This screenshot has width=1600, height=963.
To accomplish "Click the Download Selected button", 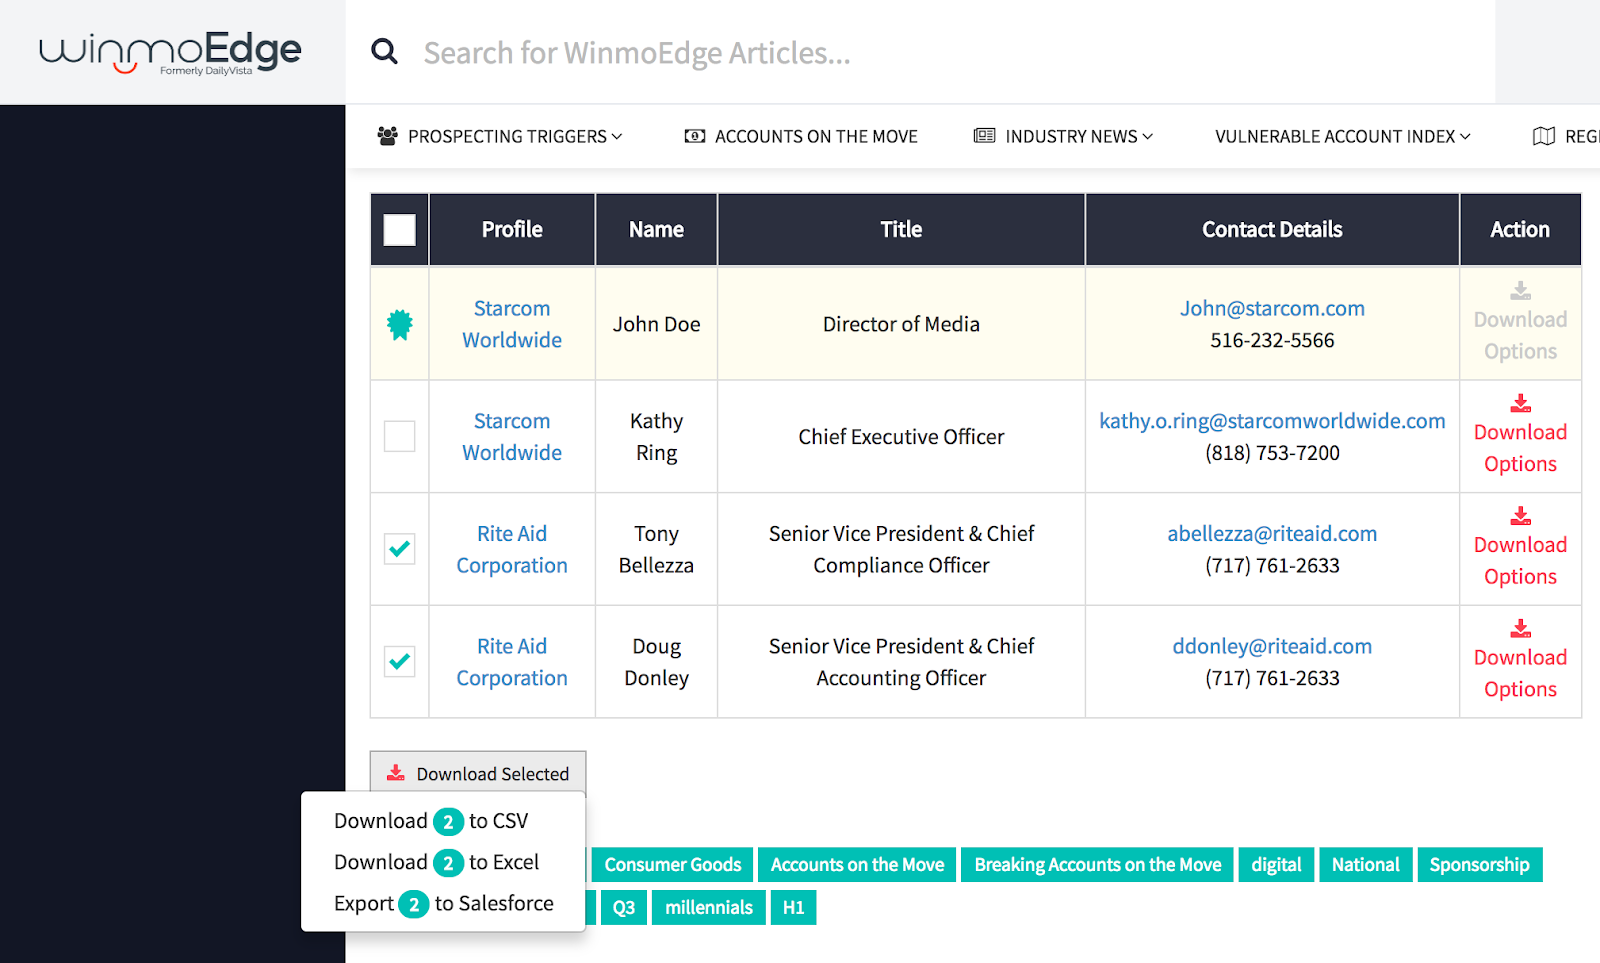I will coord(478,773).
